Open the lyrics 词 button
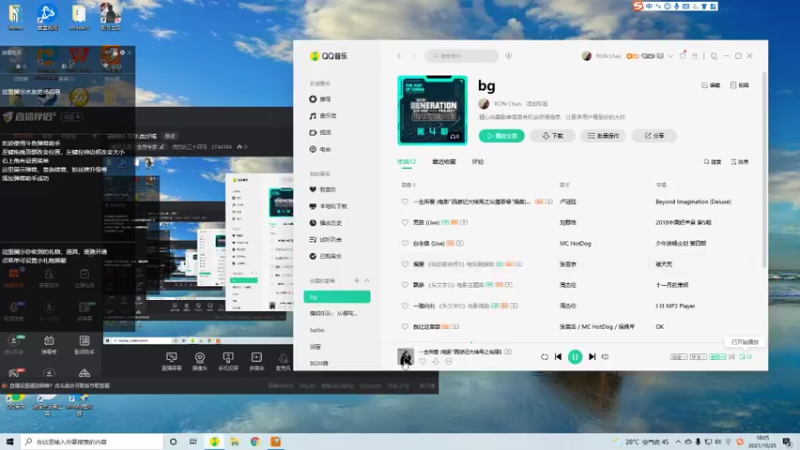The image size is (800, 450). (x=732, y=357)
